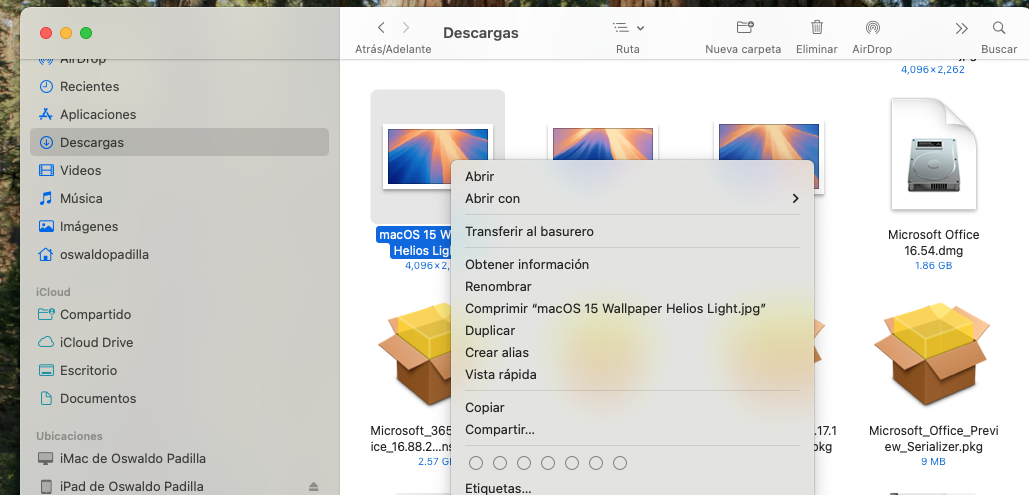The height and width of the screenshot is (495, 1029).
Task: Click the AirDrop toolbar icon
Action: click(x=872, y=28)
